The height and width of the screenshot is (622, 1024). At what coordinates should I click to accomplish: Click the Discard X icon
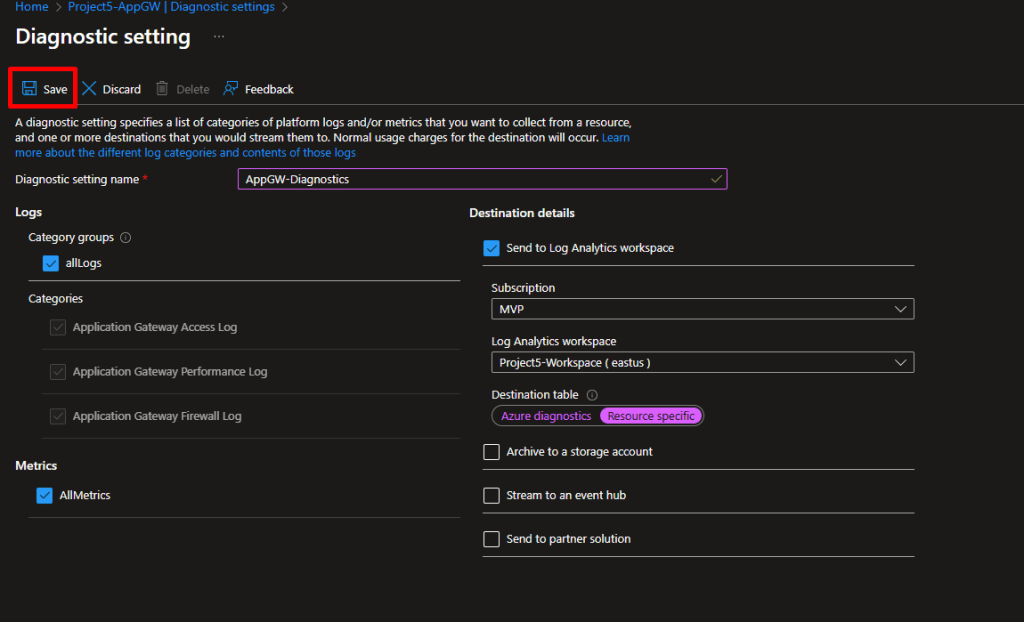click(89, 89)
